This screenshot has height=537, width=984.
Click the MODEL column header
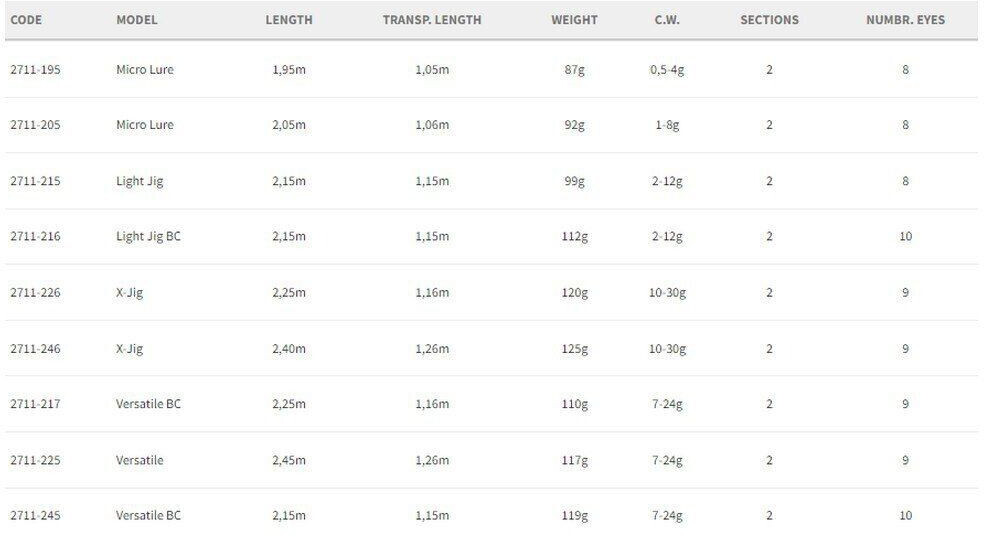click(137, 20)
